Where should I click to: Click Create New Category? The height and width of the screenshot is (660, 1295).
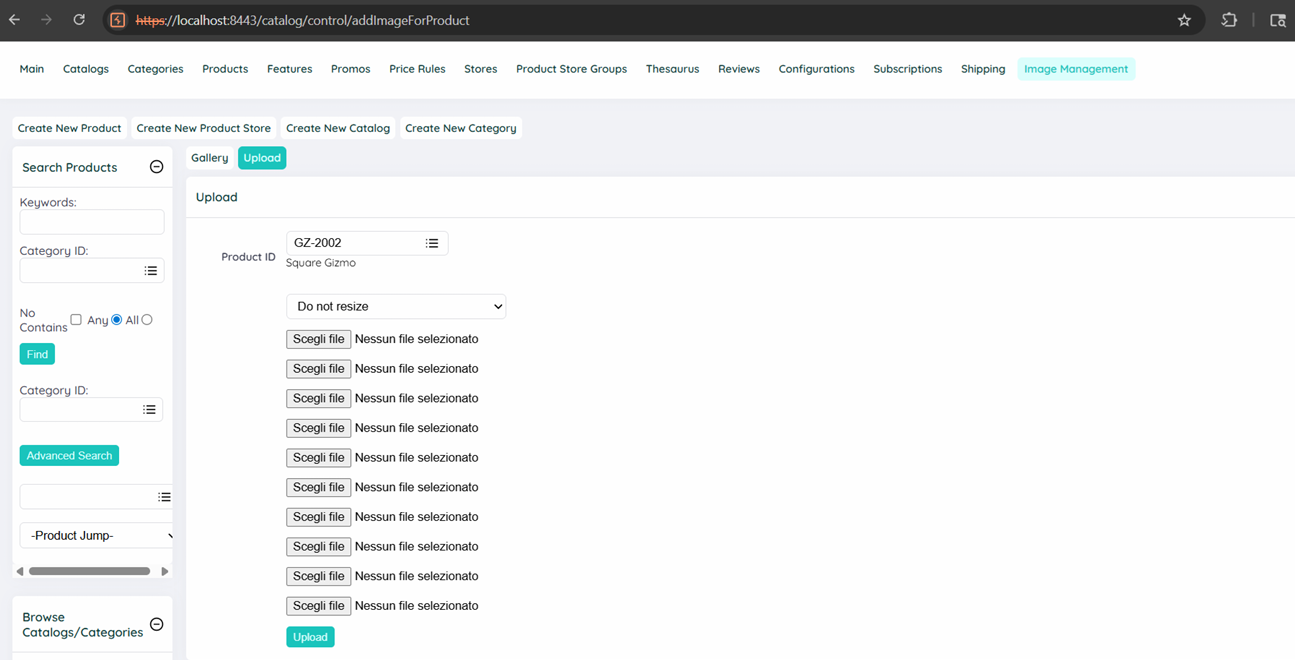click(x=461, y=128)
